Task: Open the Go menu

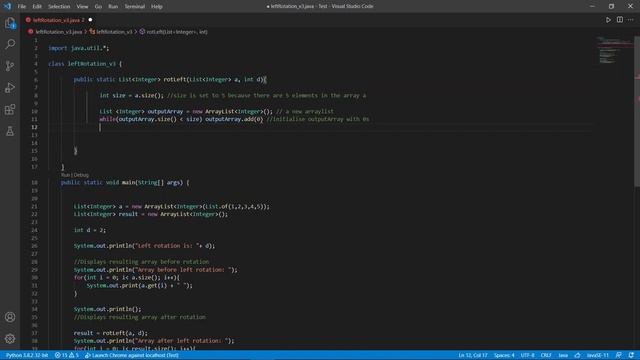Action: coord(98,7)
